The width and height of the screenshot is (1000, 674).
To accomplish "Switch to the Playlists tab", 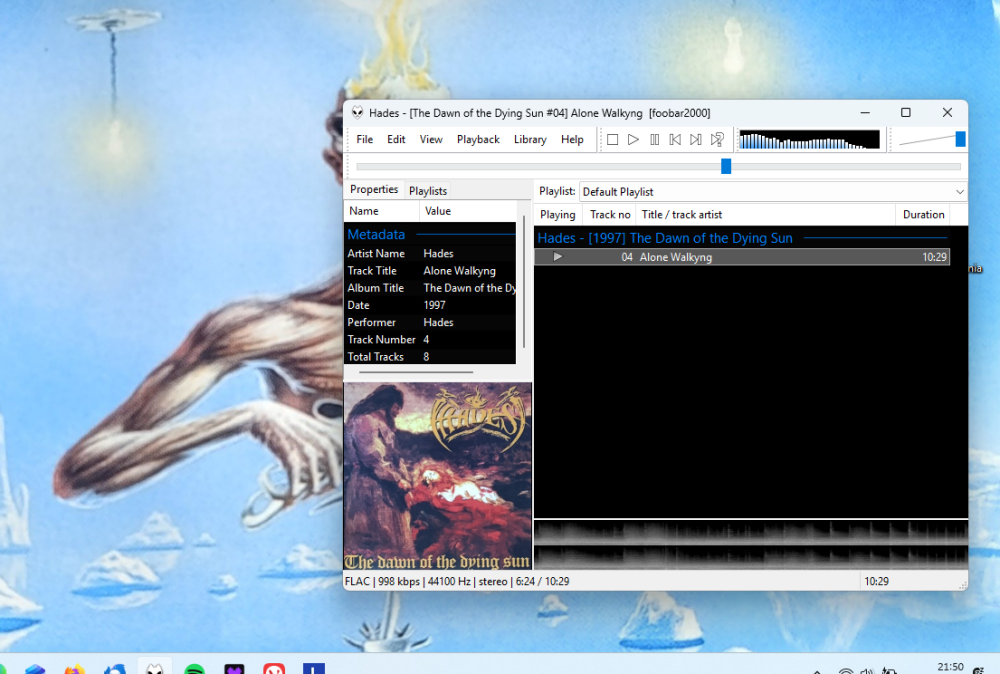I will click(x=428, y=191).
